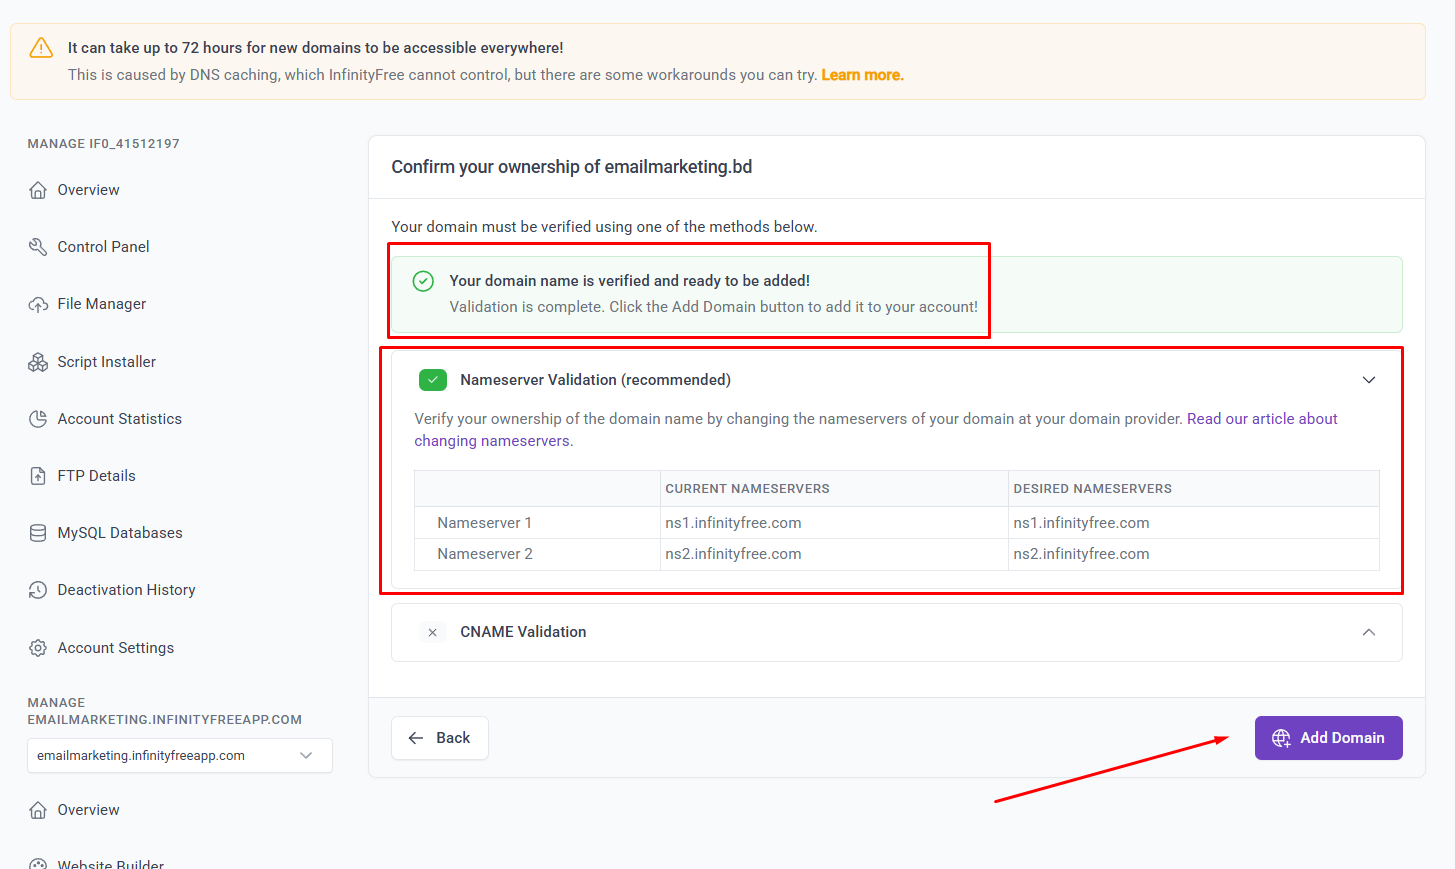Click the Deactivation History clock icon

[x=38, y=590]
